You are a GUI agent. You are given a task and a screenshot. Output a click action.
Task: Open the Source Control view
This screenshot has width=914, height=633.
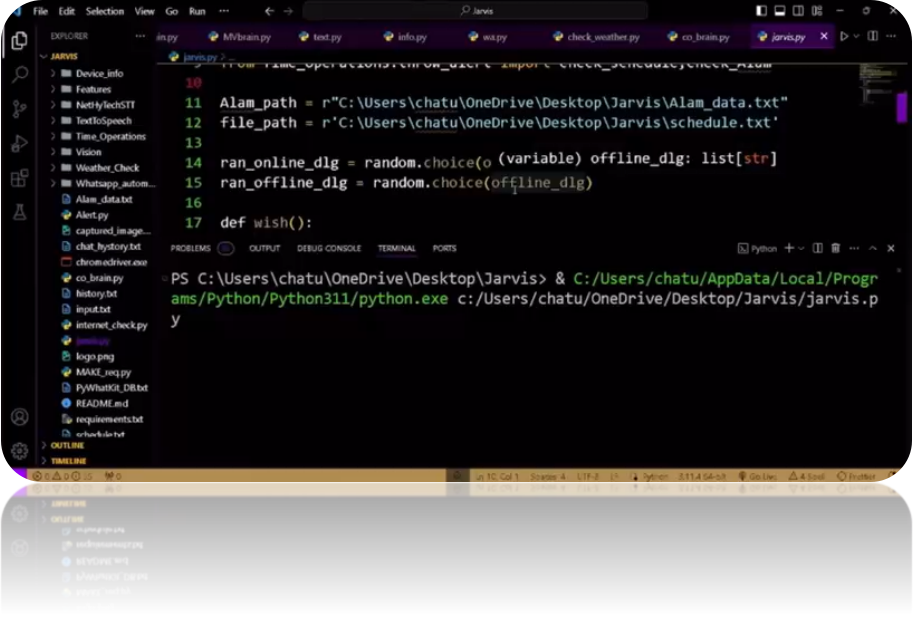(x=20, y=109)
